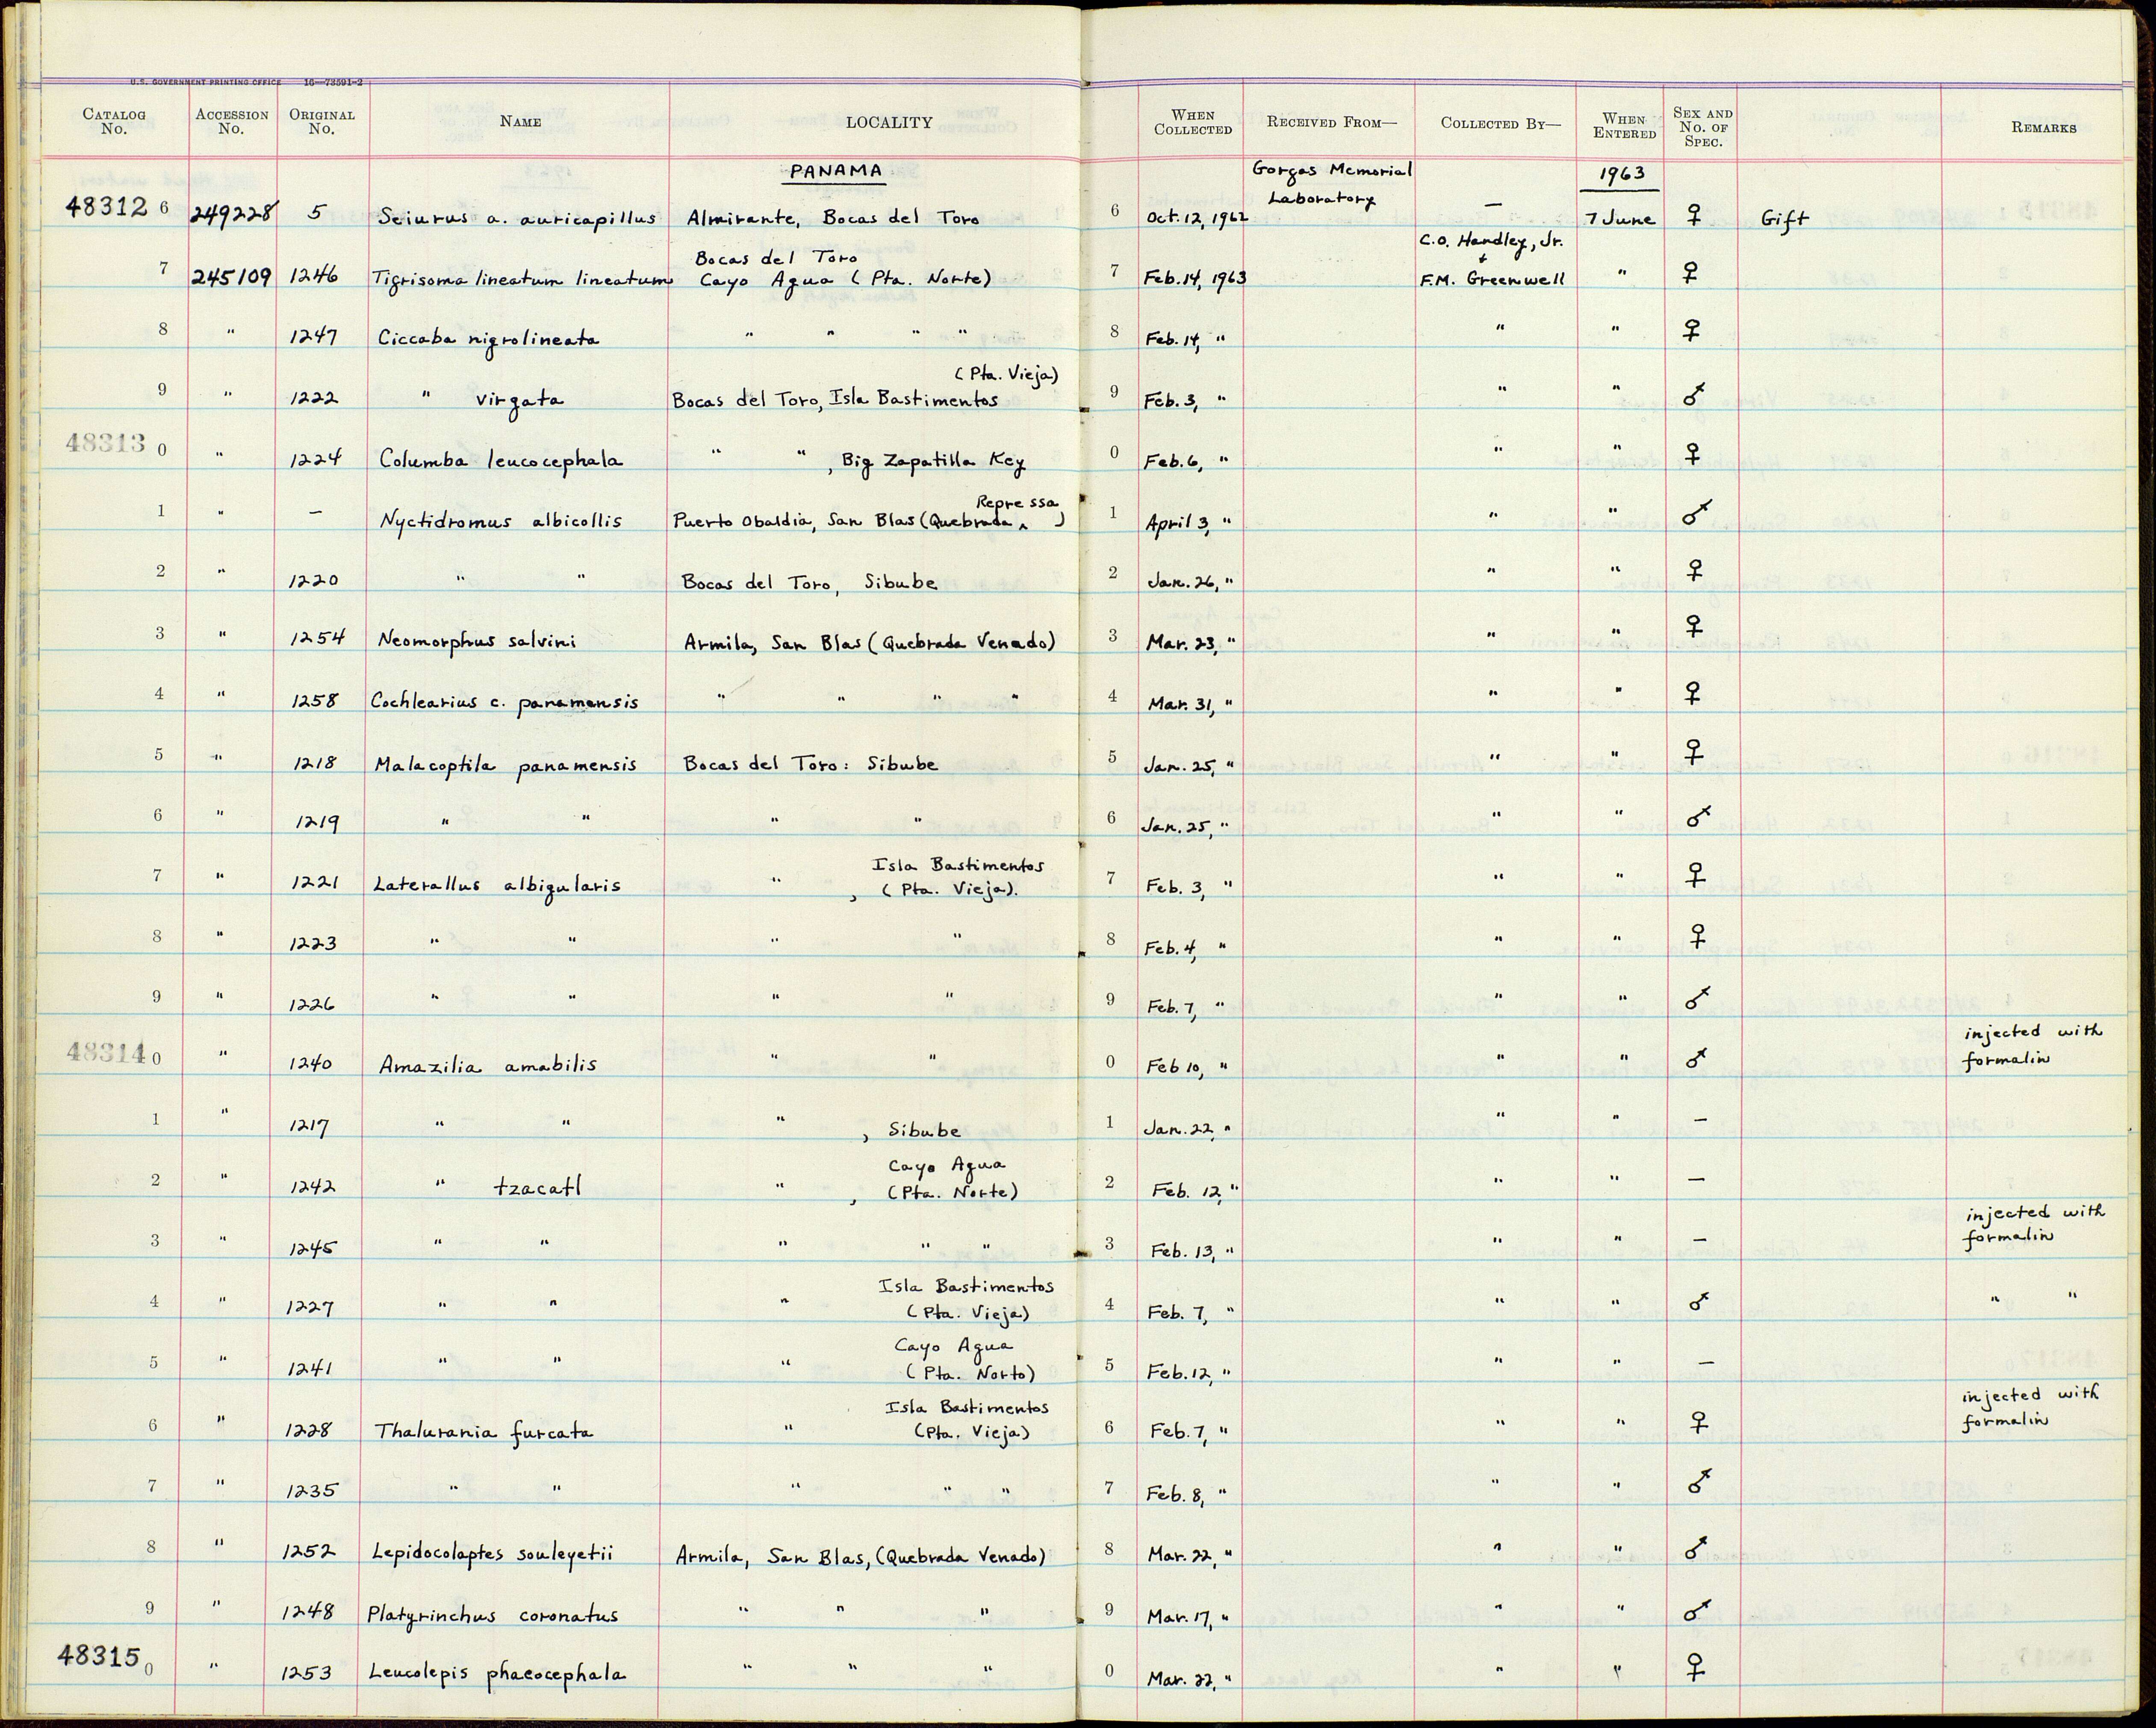Click collection date 'Mar. 31'

click(x=1180, y=703)
